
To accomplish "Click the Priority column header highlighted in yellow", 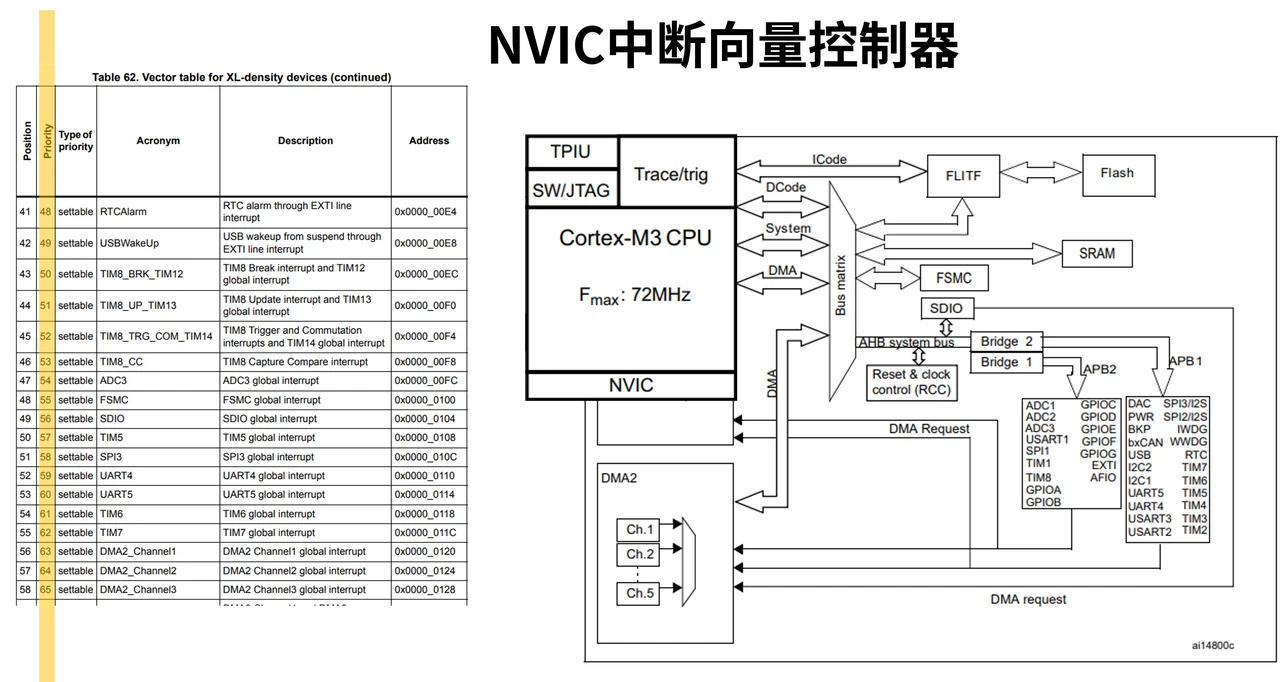I will [x=46, y=140].
